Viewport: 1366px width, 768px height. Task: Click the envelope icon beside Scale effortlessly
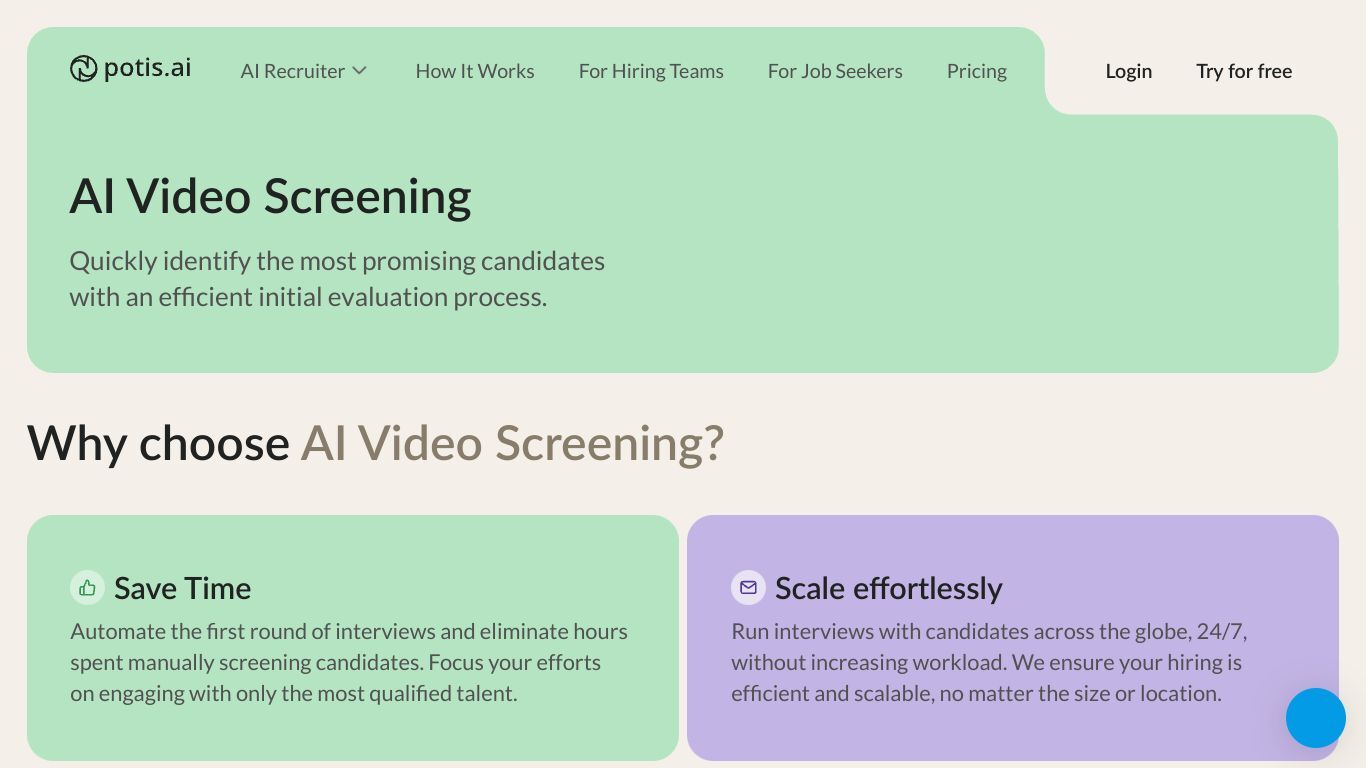click(x=748, y=588)
